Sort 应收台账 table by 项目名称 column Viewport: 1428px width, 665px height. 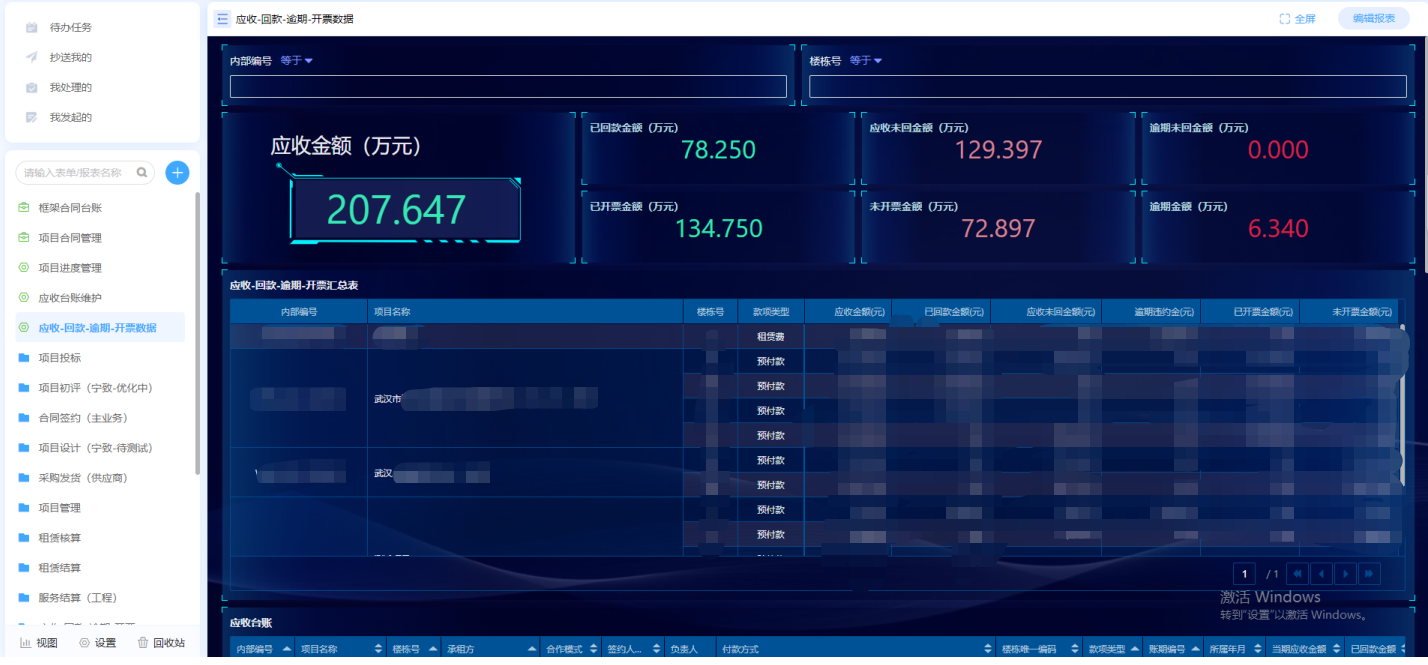[378, 650]
